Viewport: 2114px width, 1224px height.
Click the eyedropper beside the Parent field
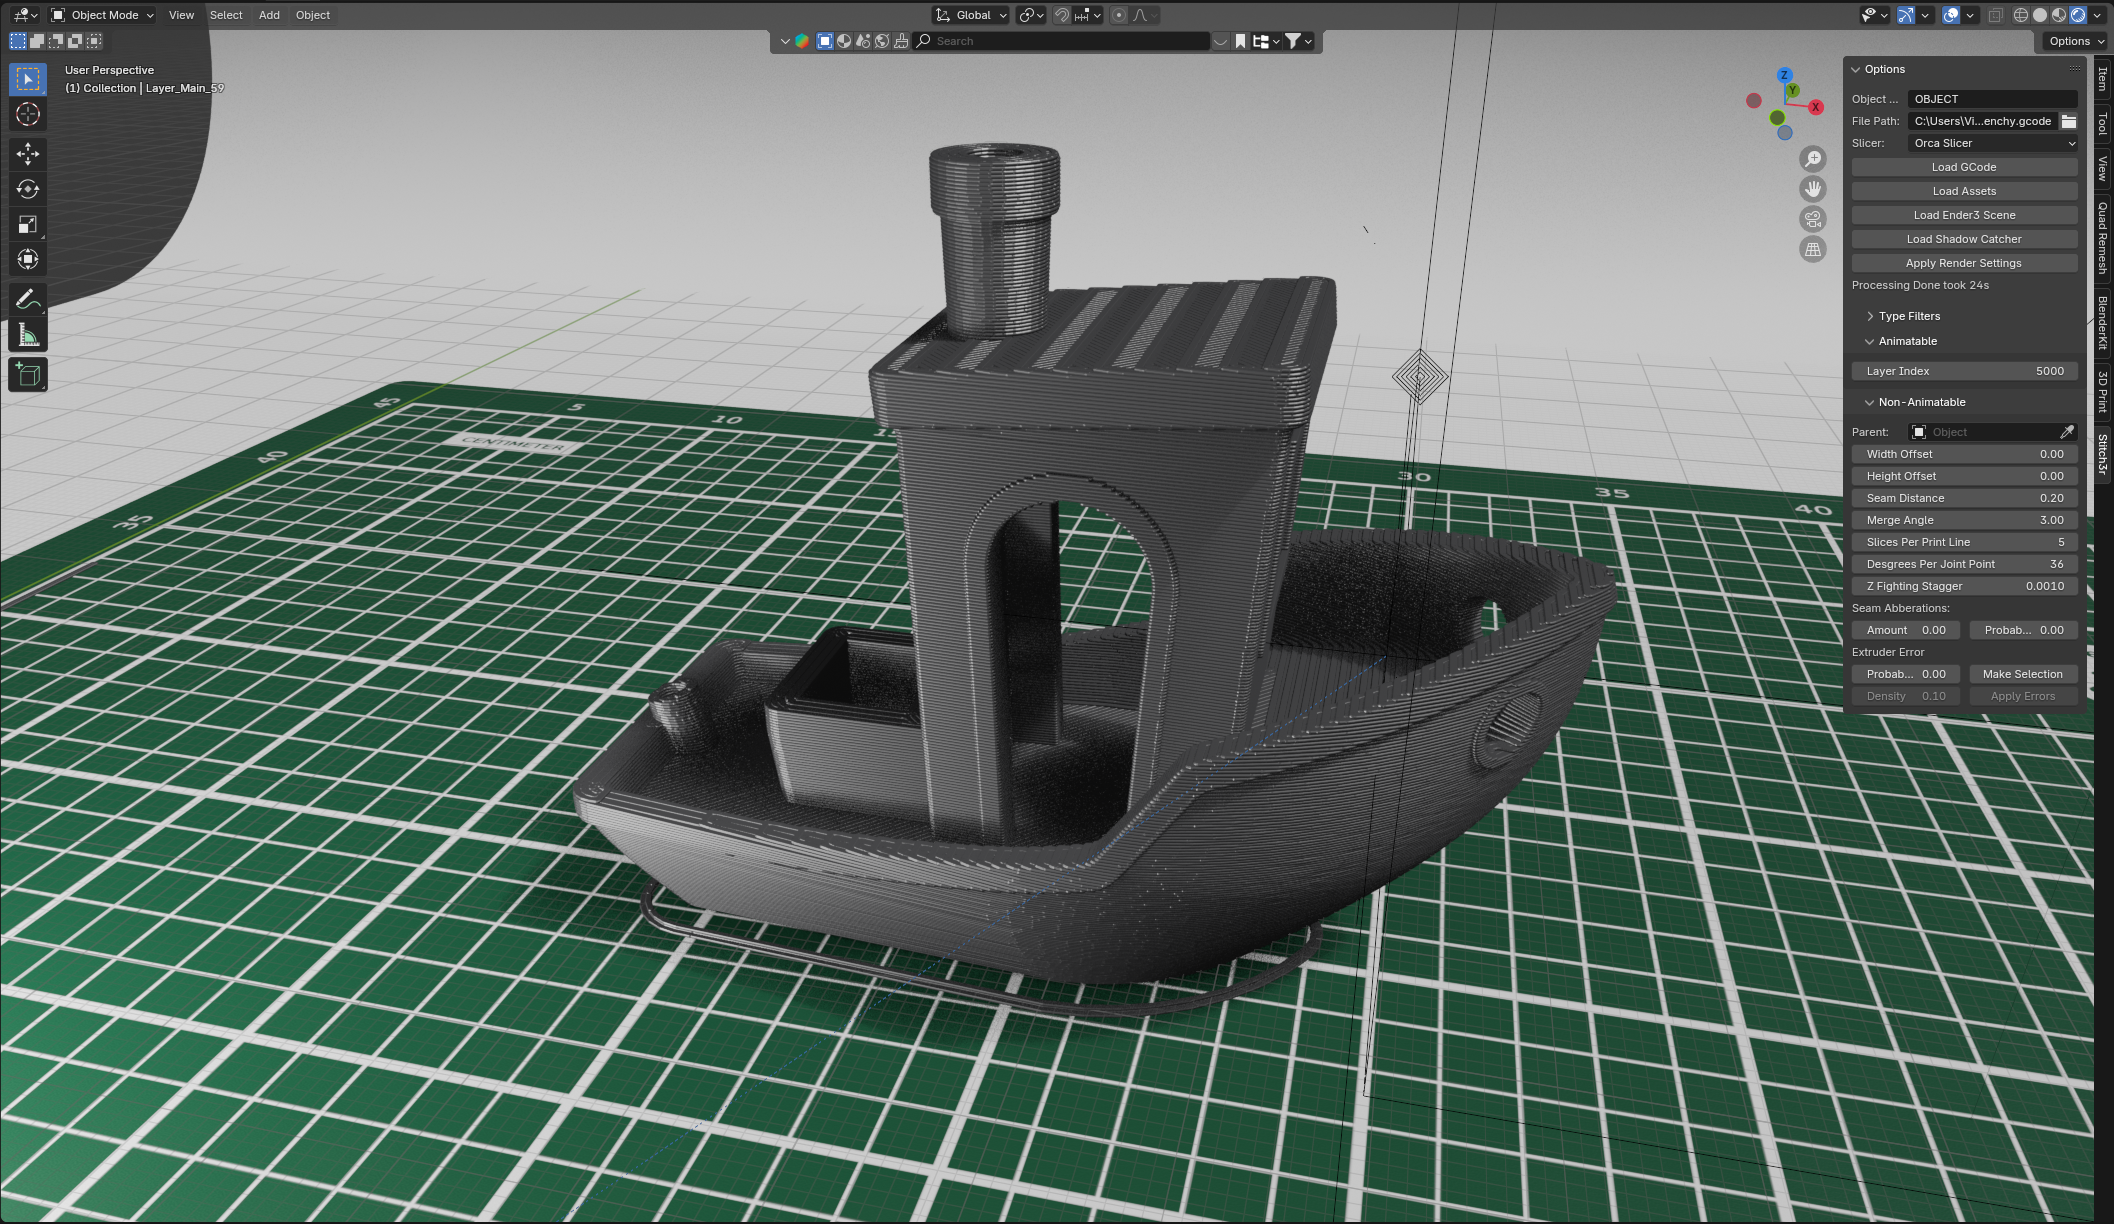2068,431
